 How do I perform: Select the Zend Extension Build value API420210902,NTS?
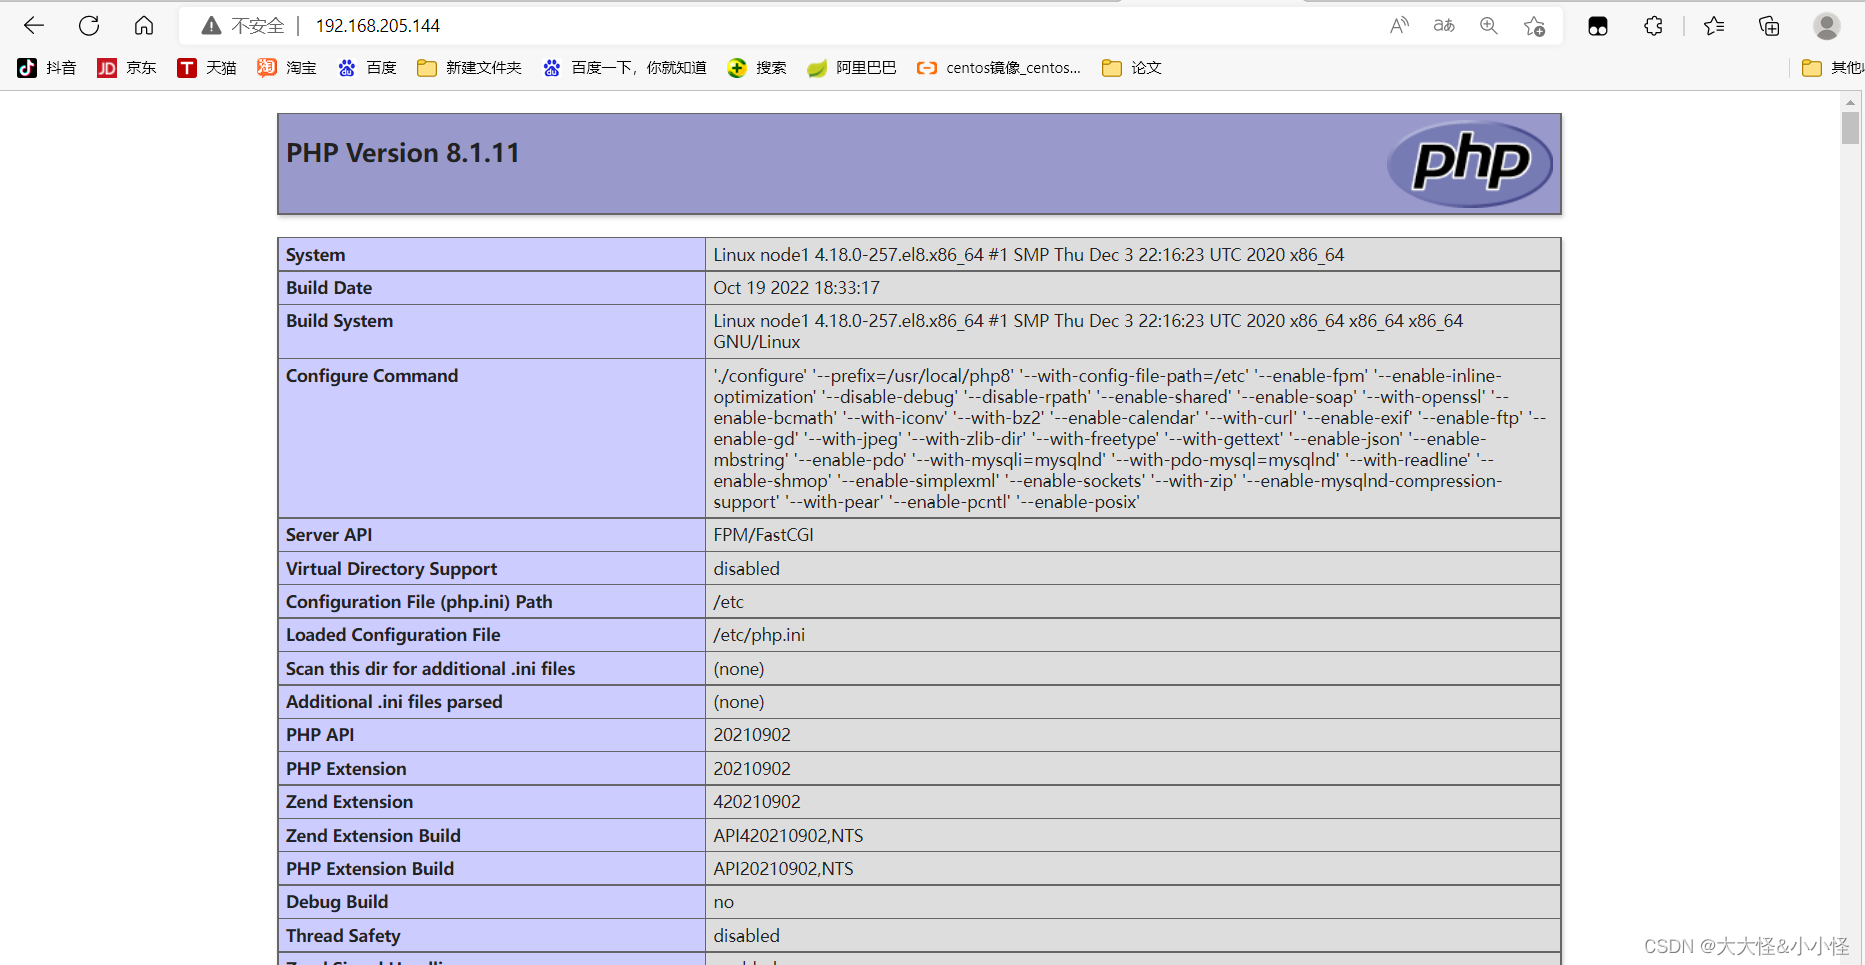pos(788,836)
